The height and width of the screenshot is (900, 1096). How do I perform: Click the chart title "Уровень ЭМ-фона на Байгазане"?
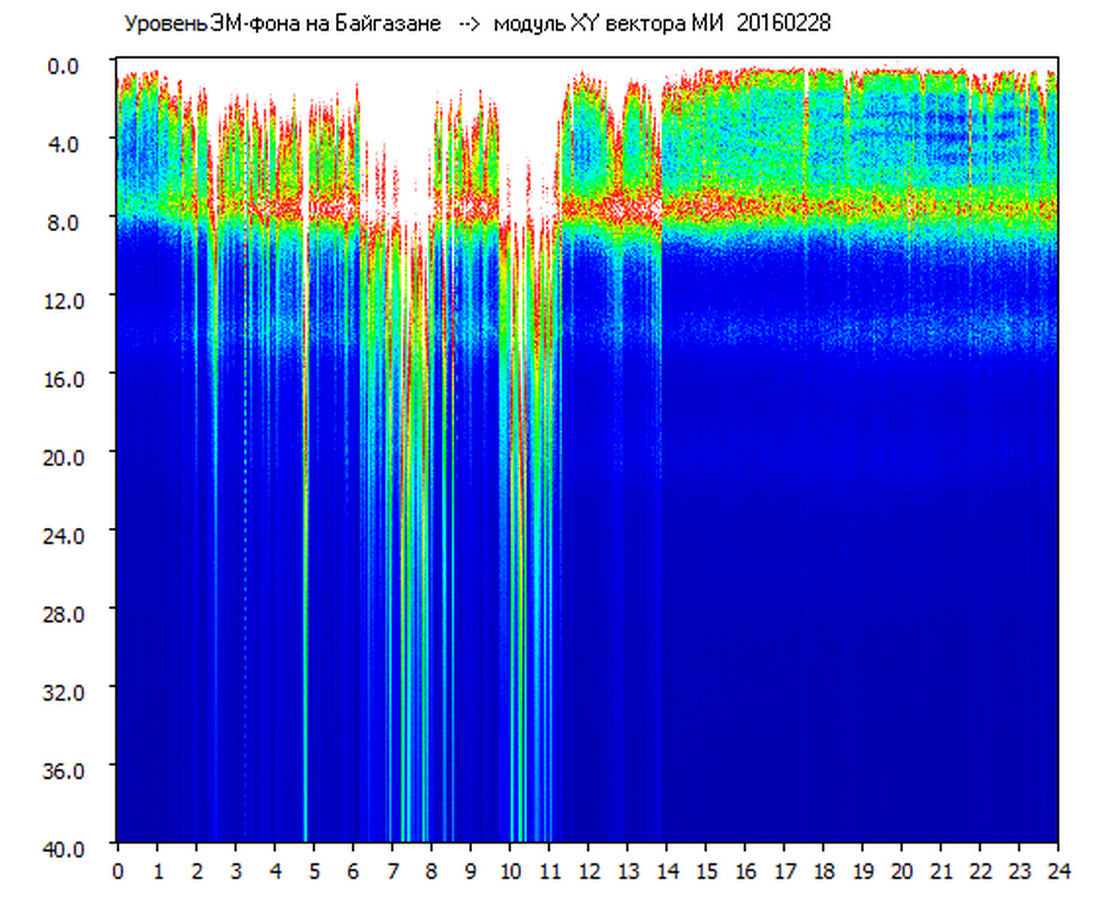(282, 24)
